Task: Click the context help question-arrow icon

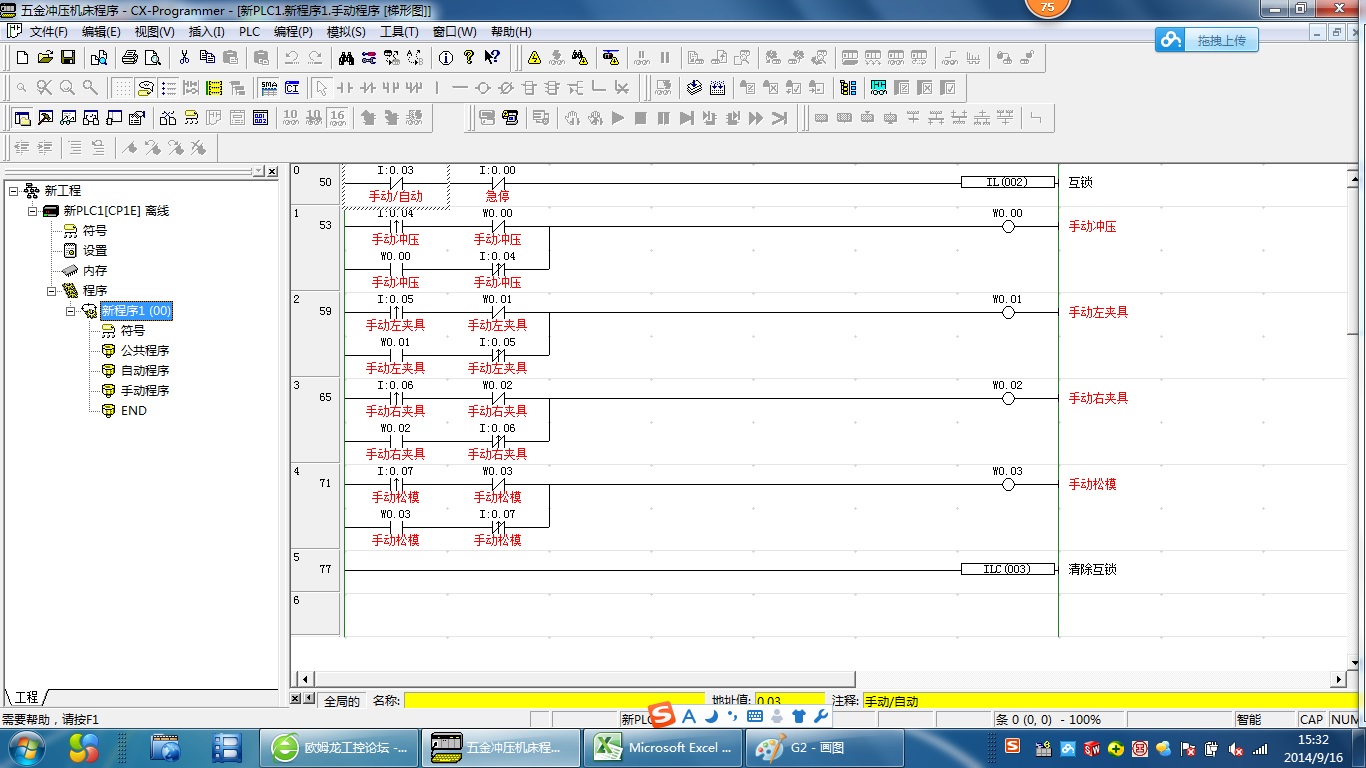Action: 491,58
